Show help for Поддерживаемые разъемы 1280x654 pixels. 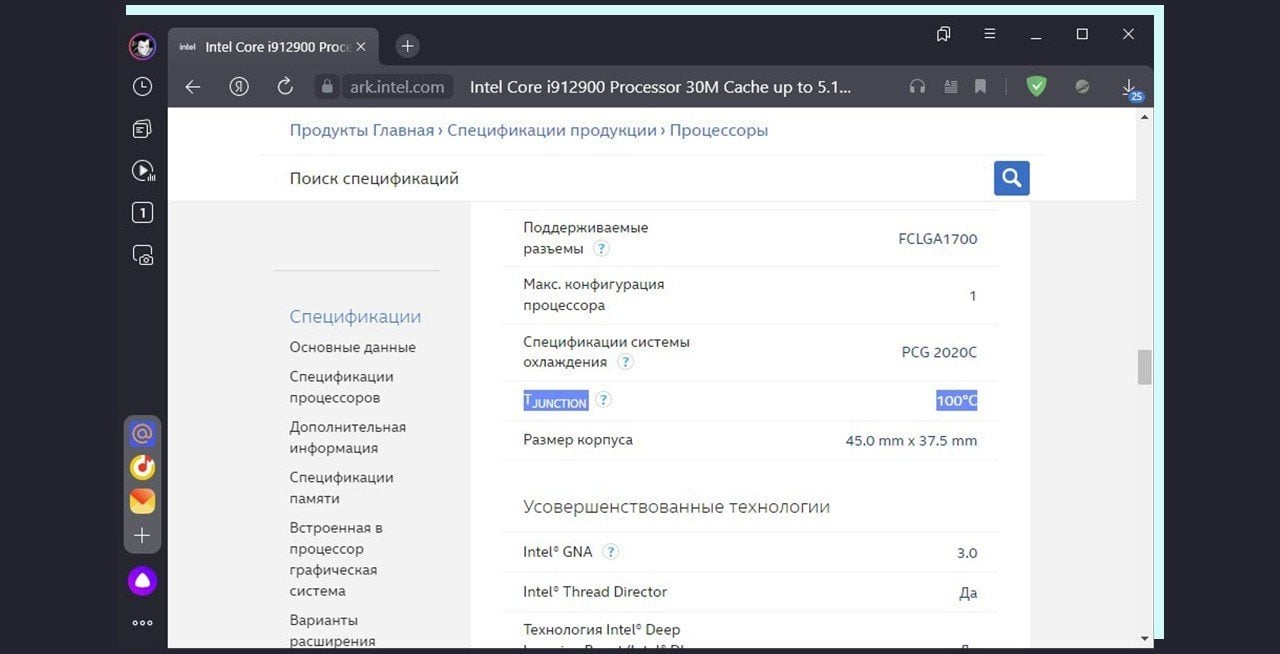601,248
